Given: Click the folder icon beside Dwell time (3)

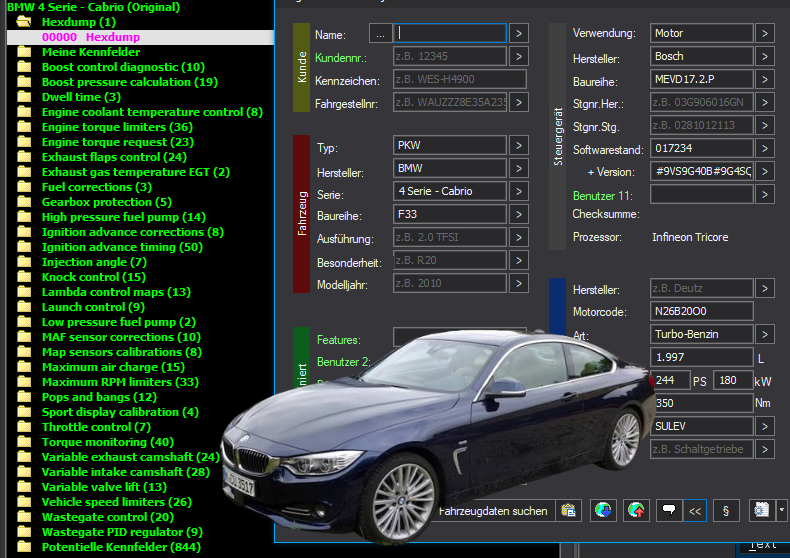Looking at the screenshot, I should tap(24, 97).
